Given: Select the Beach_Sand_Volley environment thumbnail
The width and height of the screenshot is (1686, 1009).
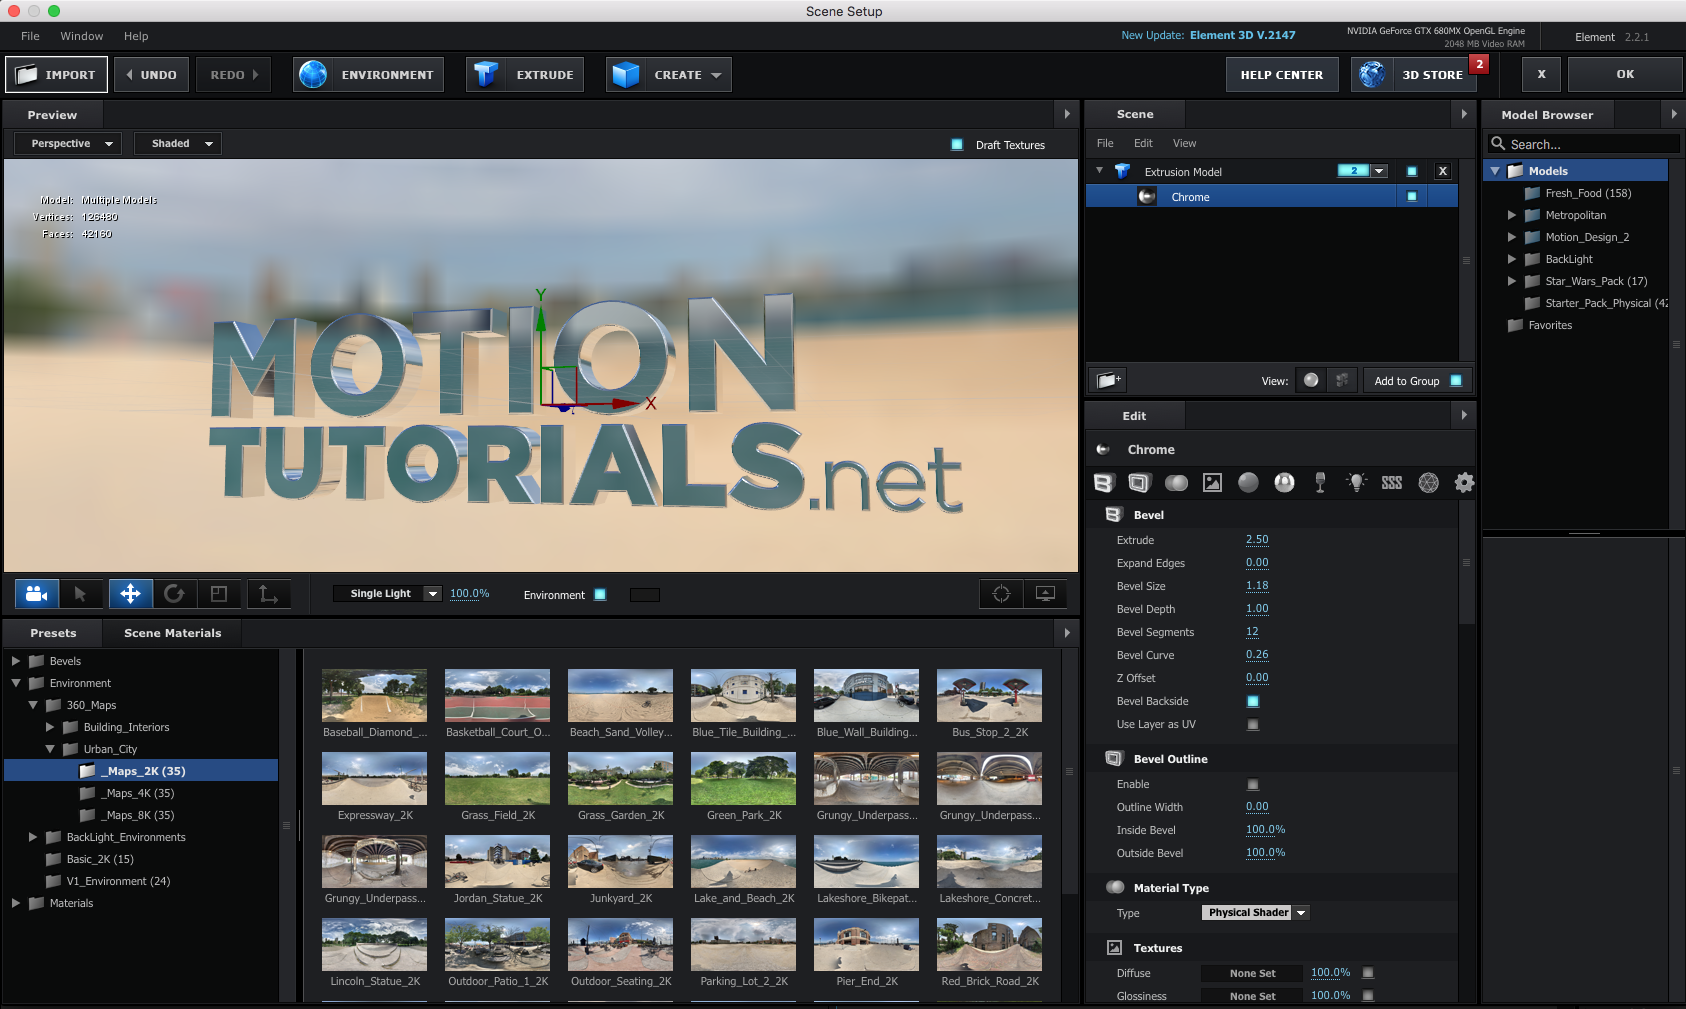Looking at the screenshot, I should click(x=620, y=695).
